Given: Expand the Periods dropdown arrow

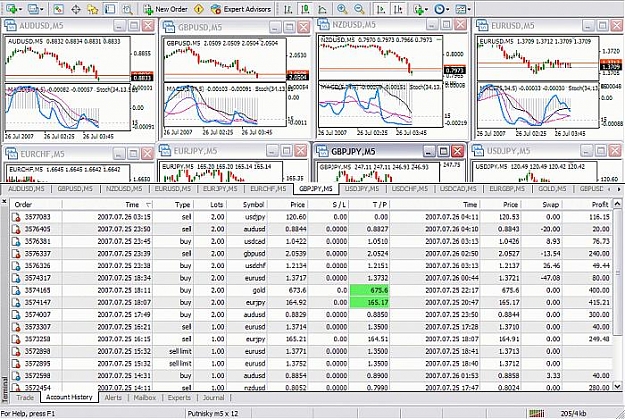Looking at the screenshot, I should coord(448,9).
